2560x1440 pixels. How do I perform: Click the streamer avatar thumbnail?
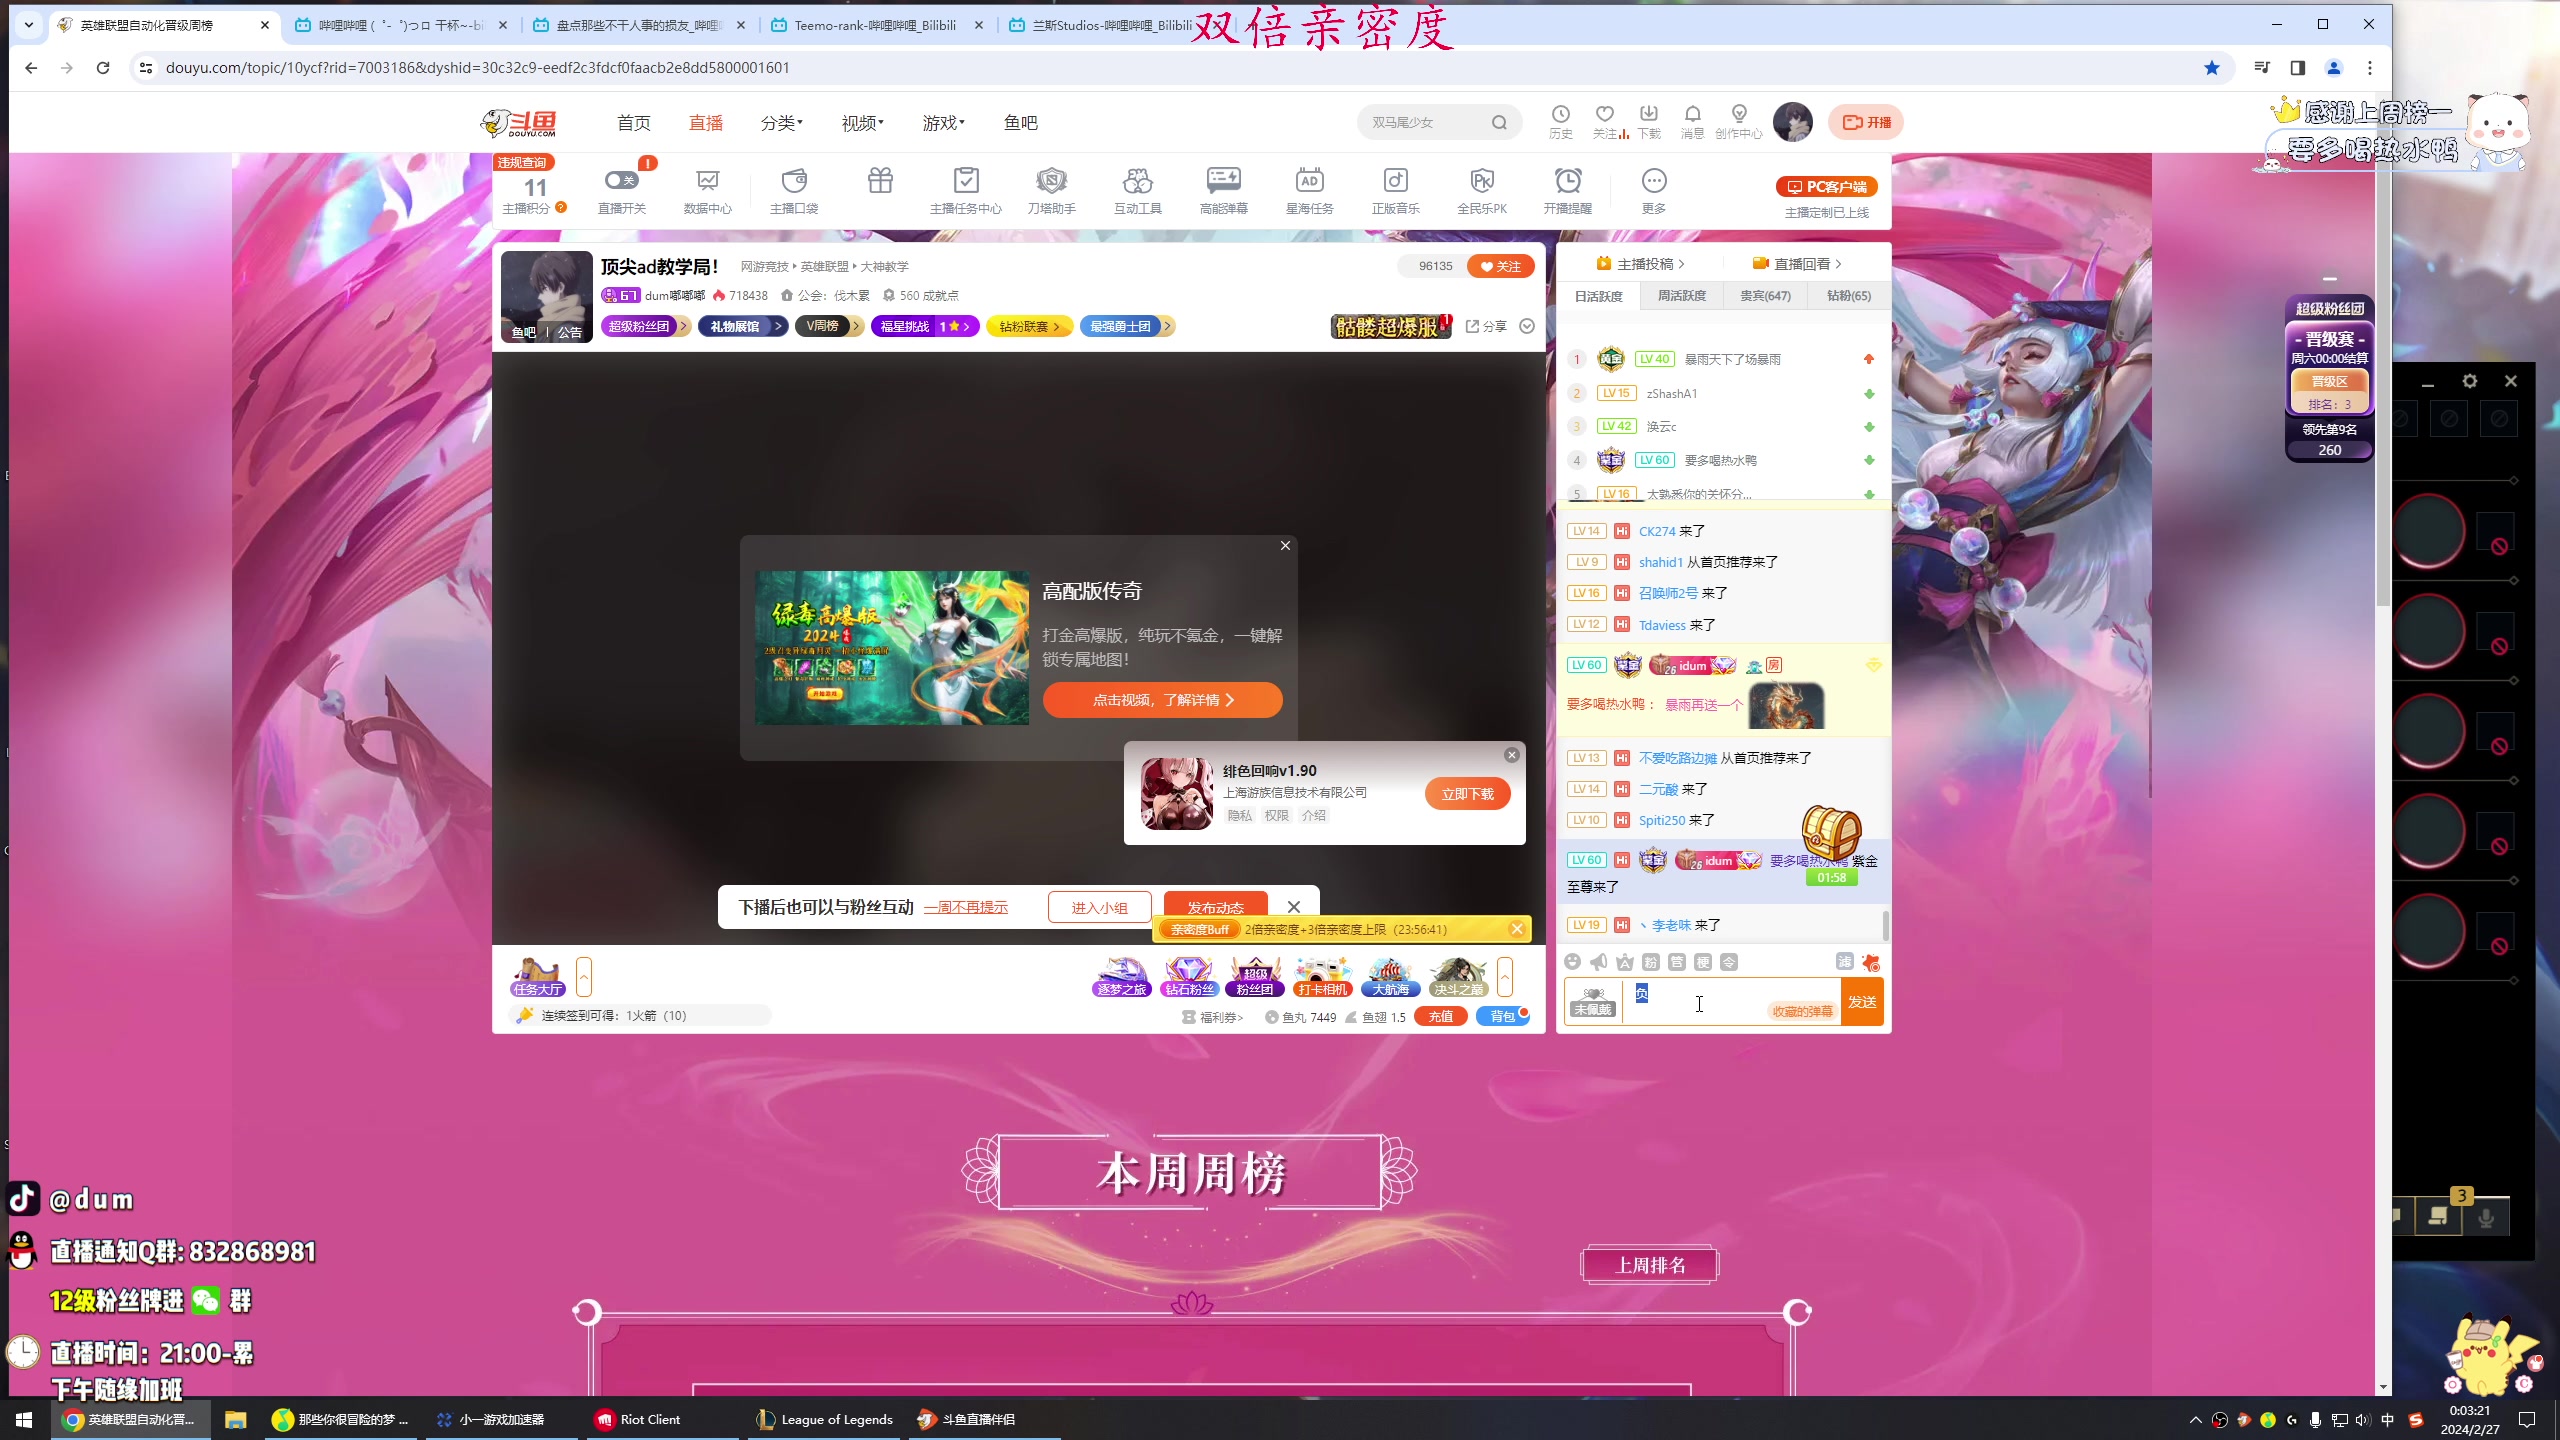pos(546,296)
